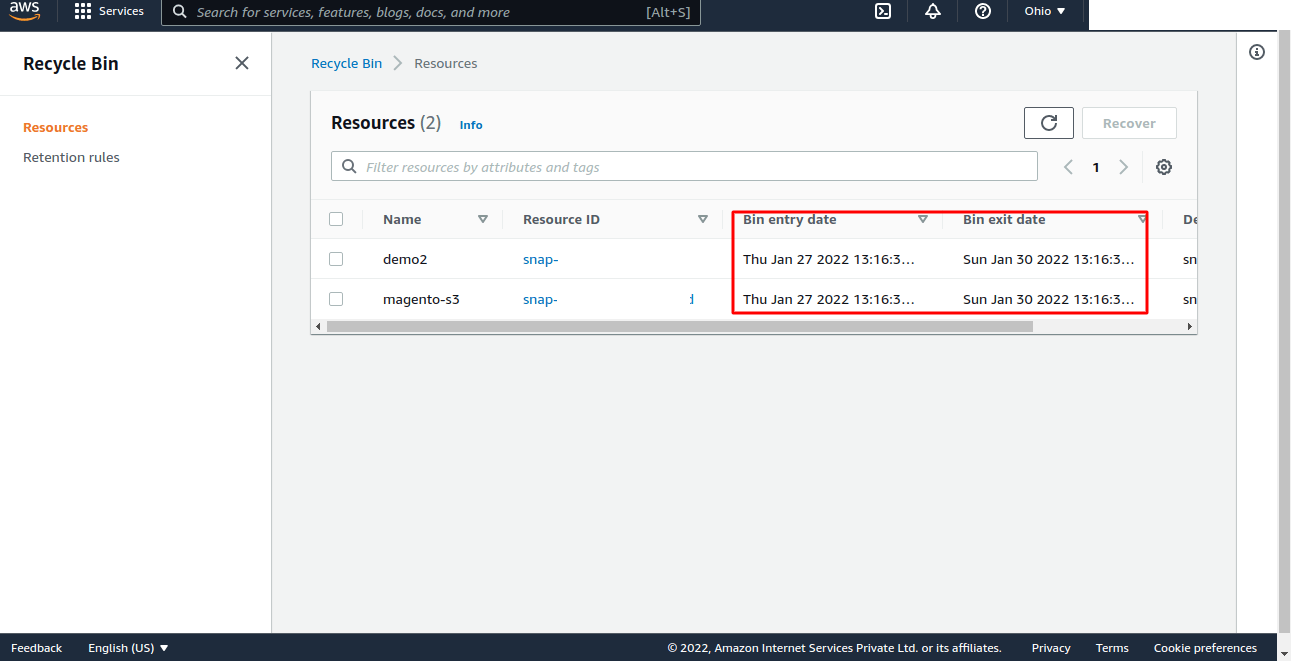Image resolution: width=1291 pixels, height=661 pixels.
Task: Open the Info panel icon
Action: coord(1257,51)
